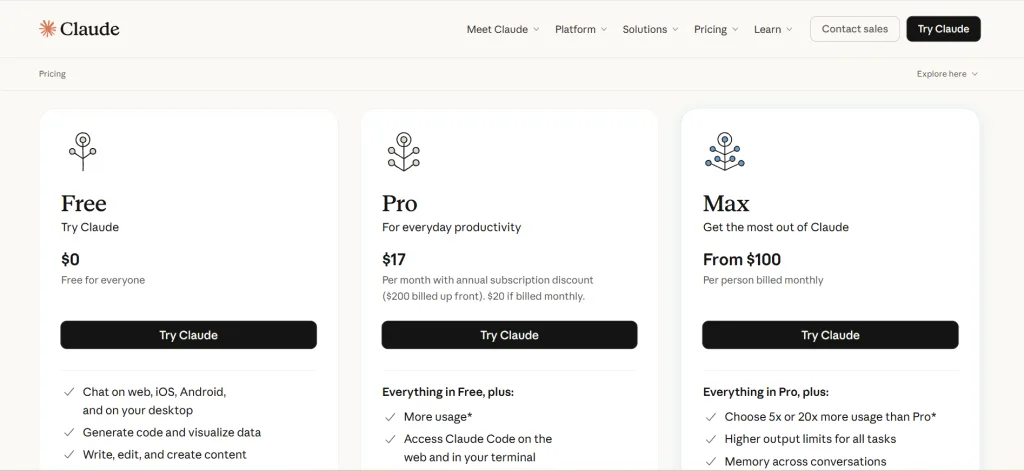Screen dimensions: 1024x471
Task: Click checkmark beside 'Choose 5x or 20x more usage'
Action: [711, 417]
